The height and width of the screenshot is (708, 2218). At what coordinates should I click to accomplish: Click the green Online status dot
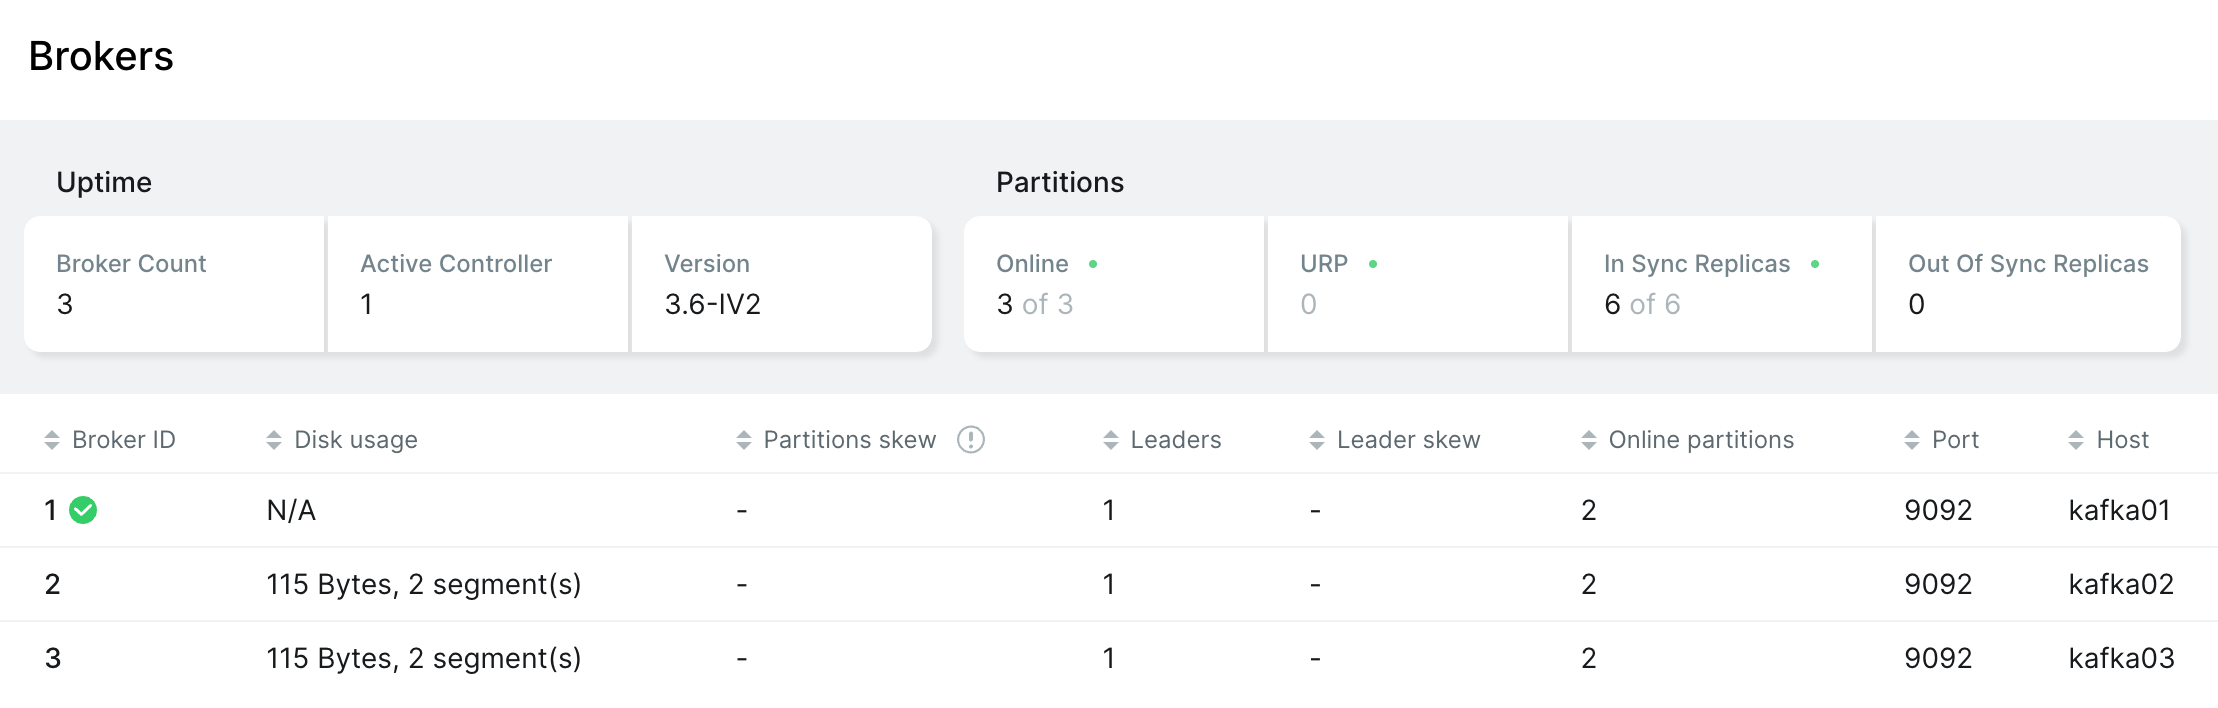tap(1093, 264)
